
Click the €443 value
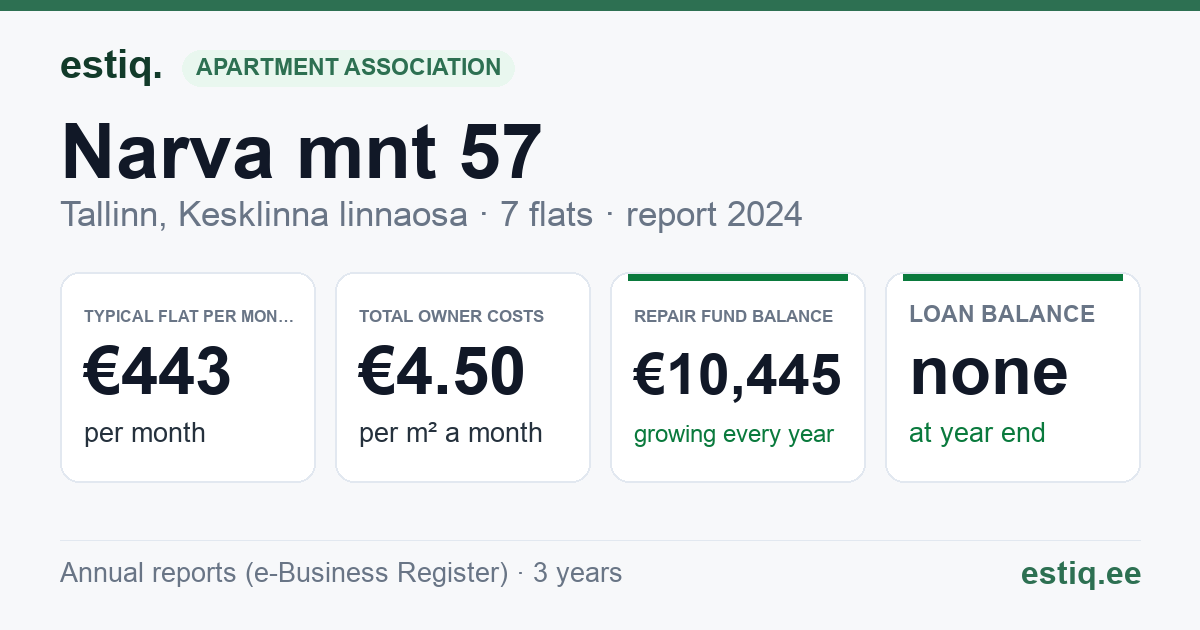[x=157, y=371]
